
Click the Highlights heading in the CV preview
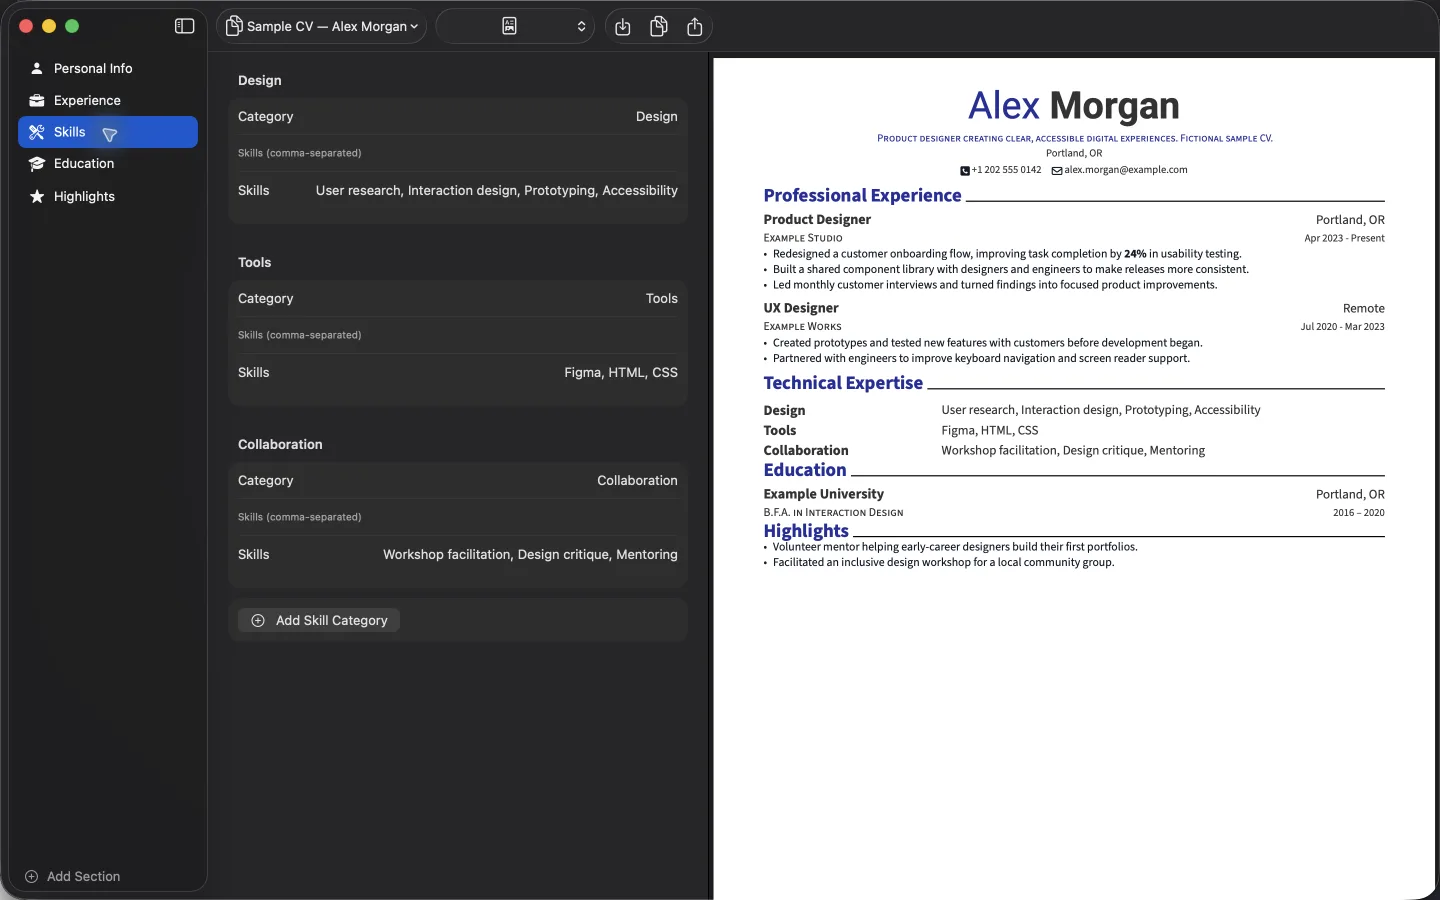[806, 531]
